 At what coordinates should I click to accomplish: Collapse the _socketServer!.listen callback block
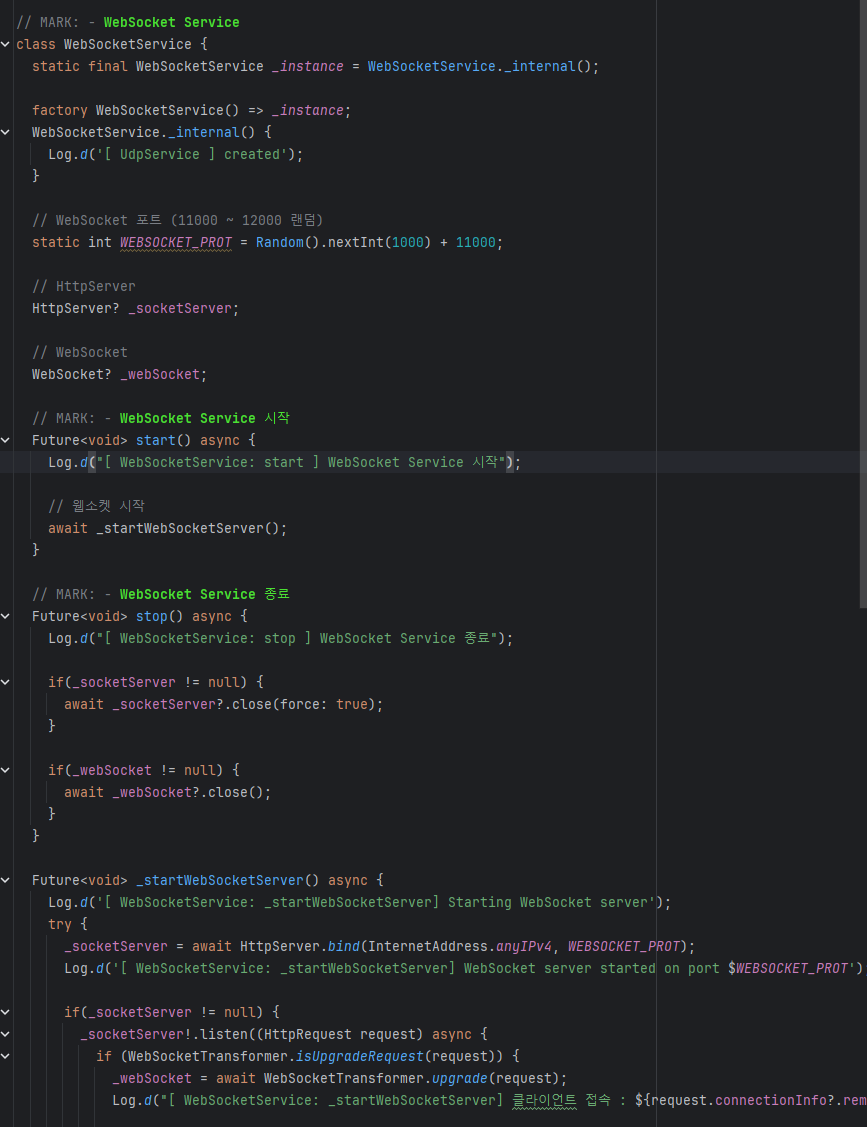[5, 1034]
